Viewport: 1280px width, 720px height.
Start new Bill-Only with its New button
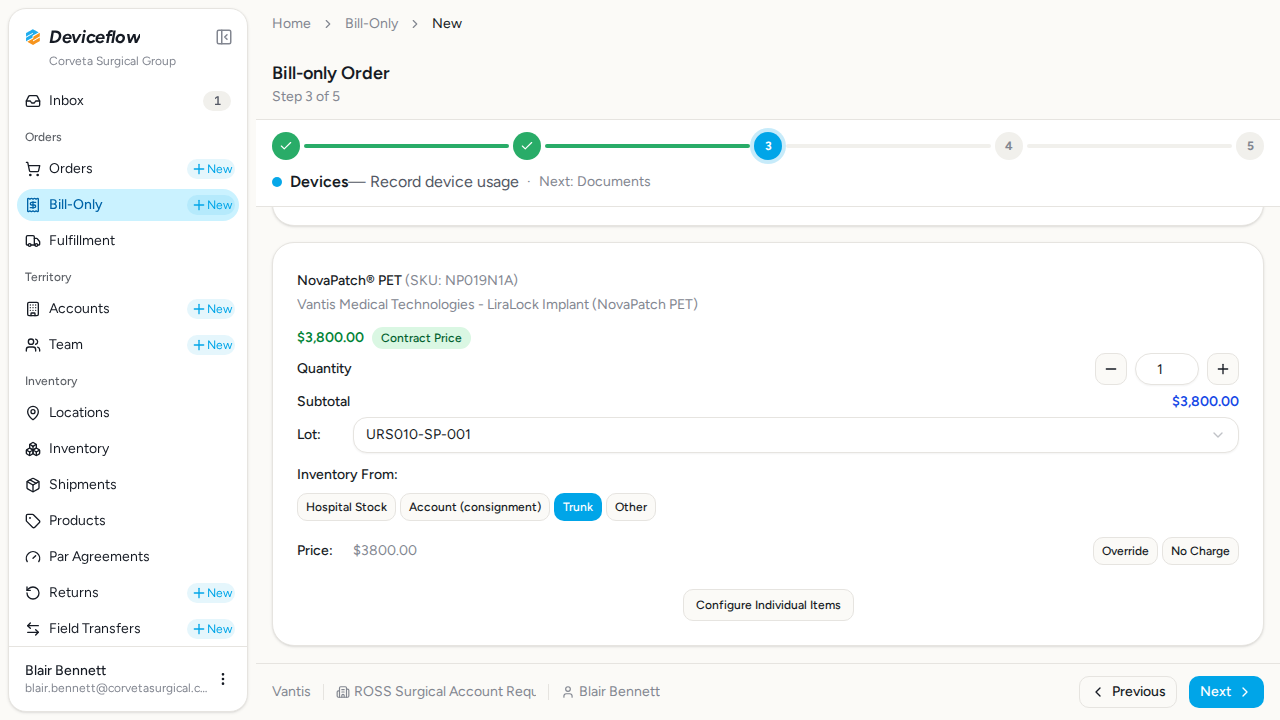pos(211,205)
